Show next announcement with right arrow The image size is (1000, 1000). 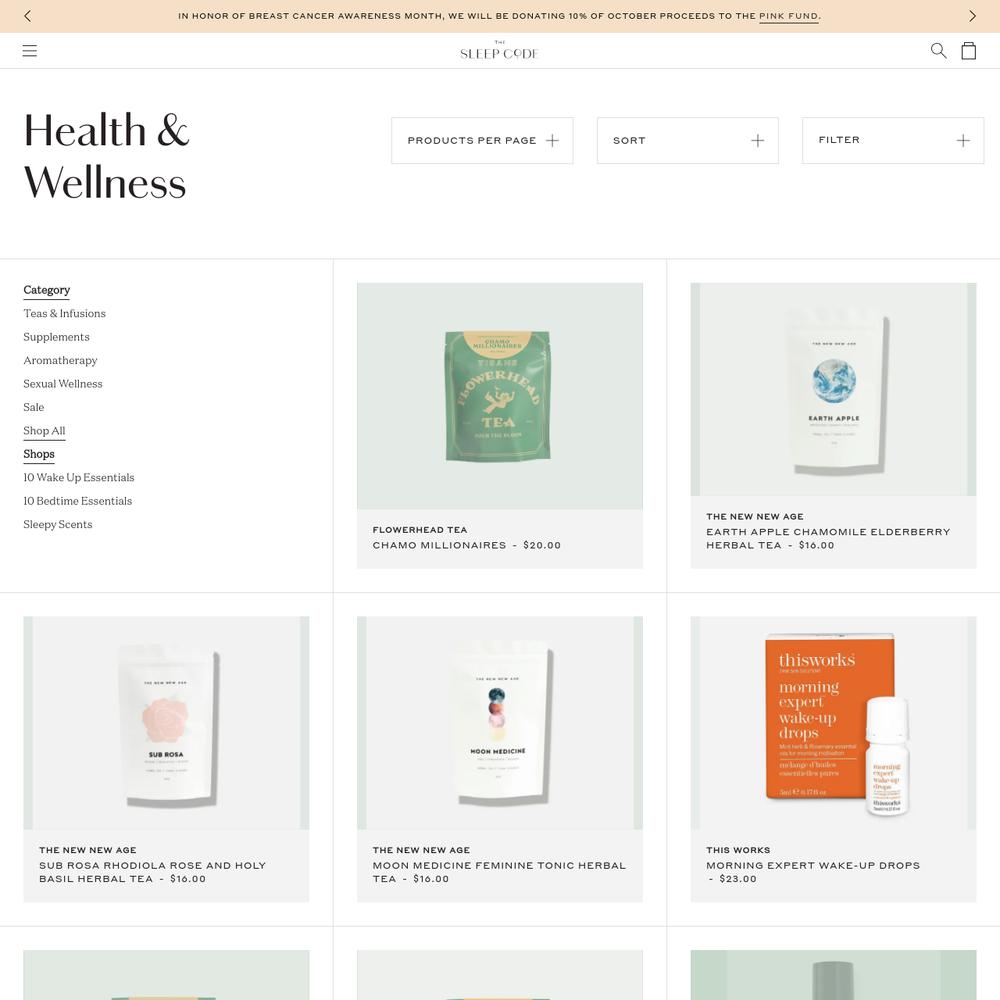[972, 16]
